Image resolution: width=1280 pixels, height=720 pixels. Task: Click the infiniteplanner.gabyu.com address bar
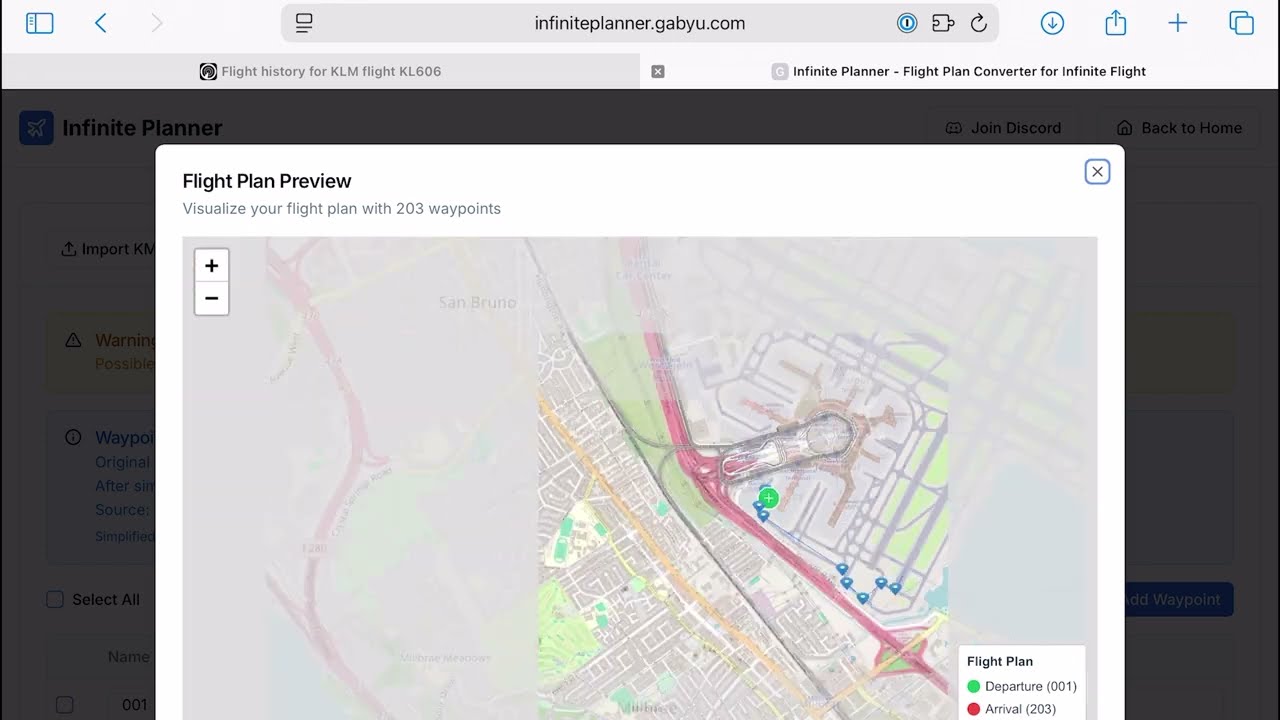(x=640, y=23)
